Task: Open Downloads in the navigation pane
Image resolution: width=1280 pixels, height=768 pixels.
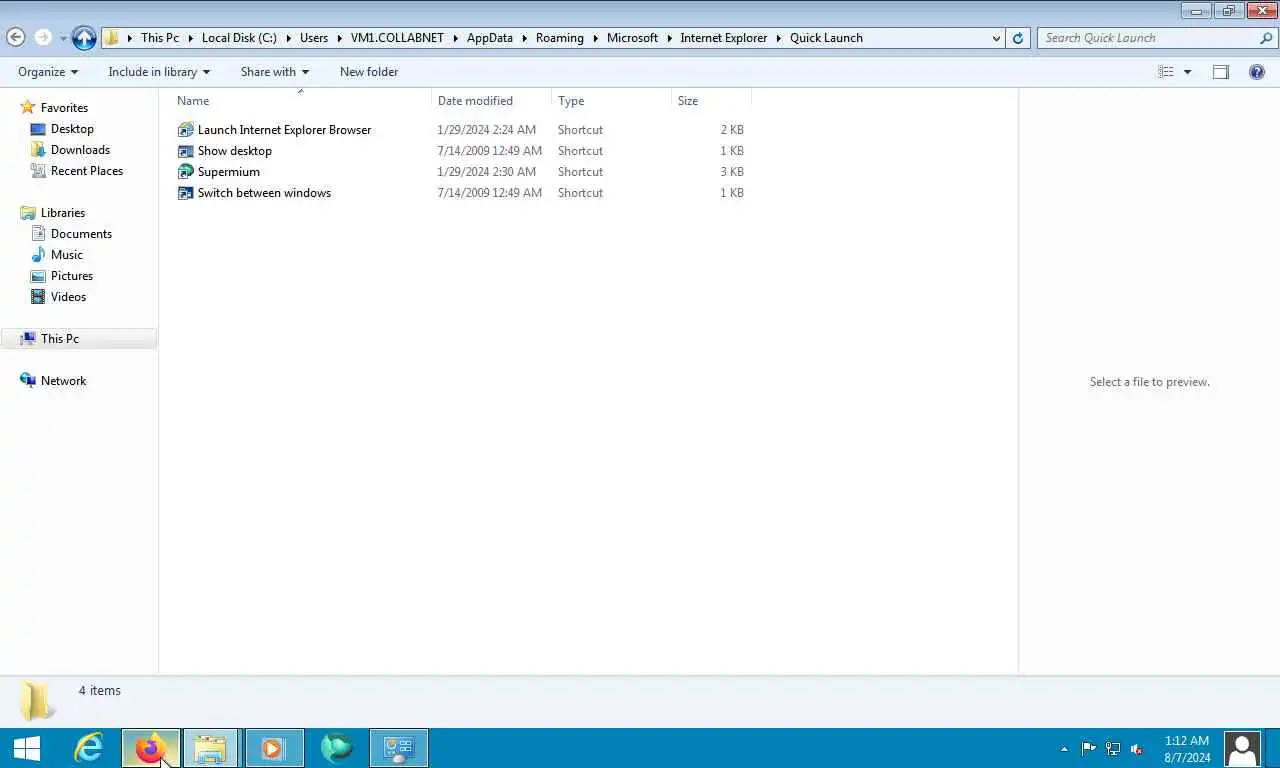Action: (x=80, y=150)
